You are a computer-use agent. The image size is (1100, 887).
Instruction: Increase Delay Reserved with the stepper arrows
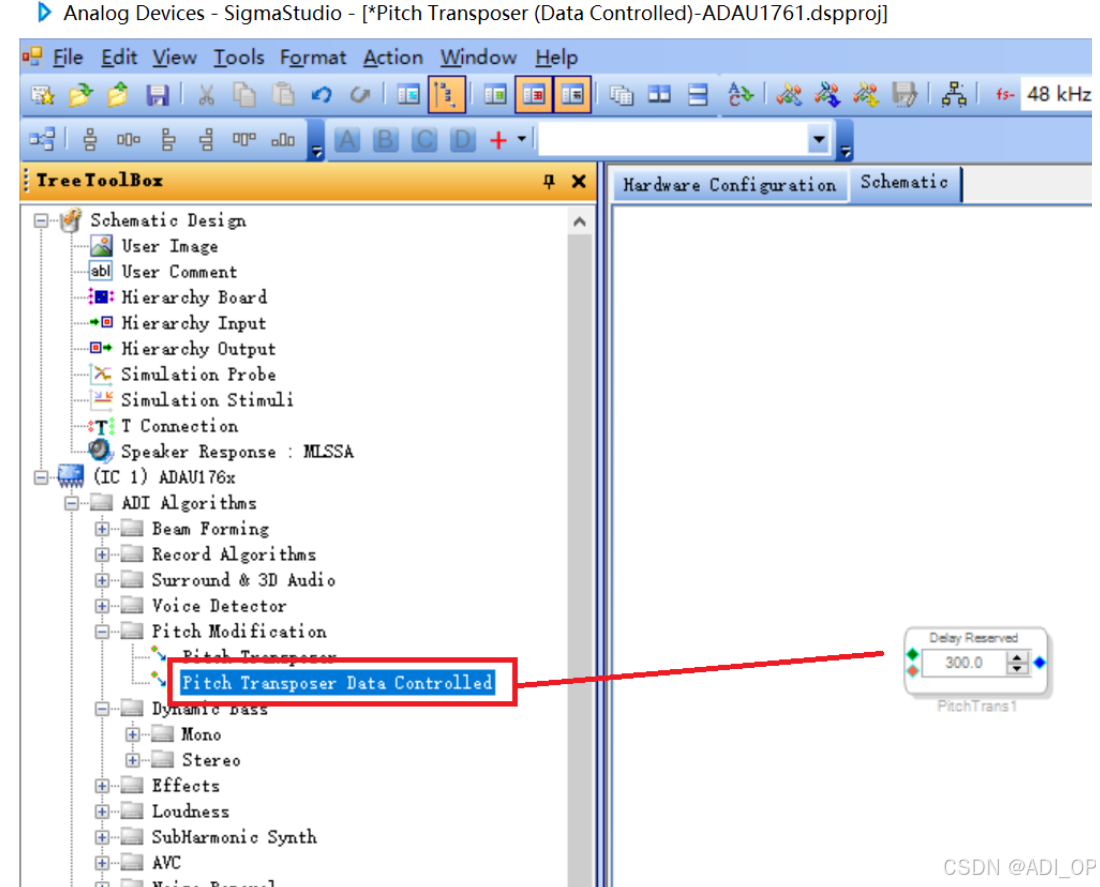pyautogui.click(x=1017, y=657)
